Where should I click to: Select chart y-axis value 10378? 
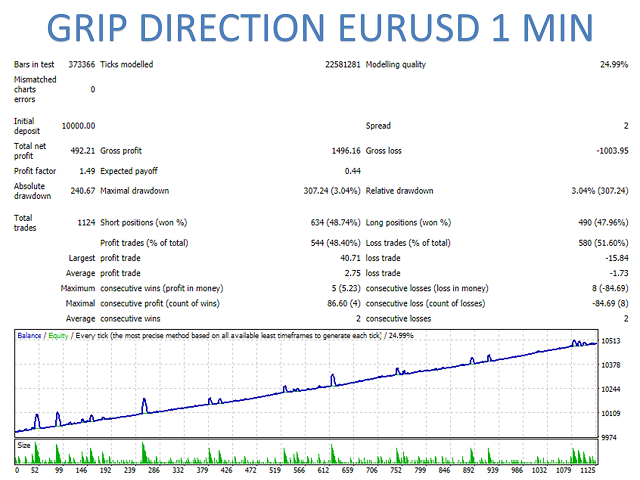[x=611, y=365]
